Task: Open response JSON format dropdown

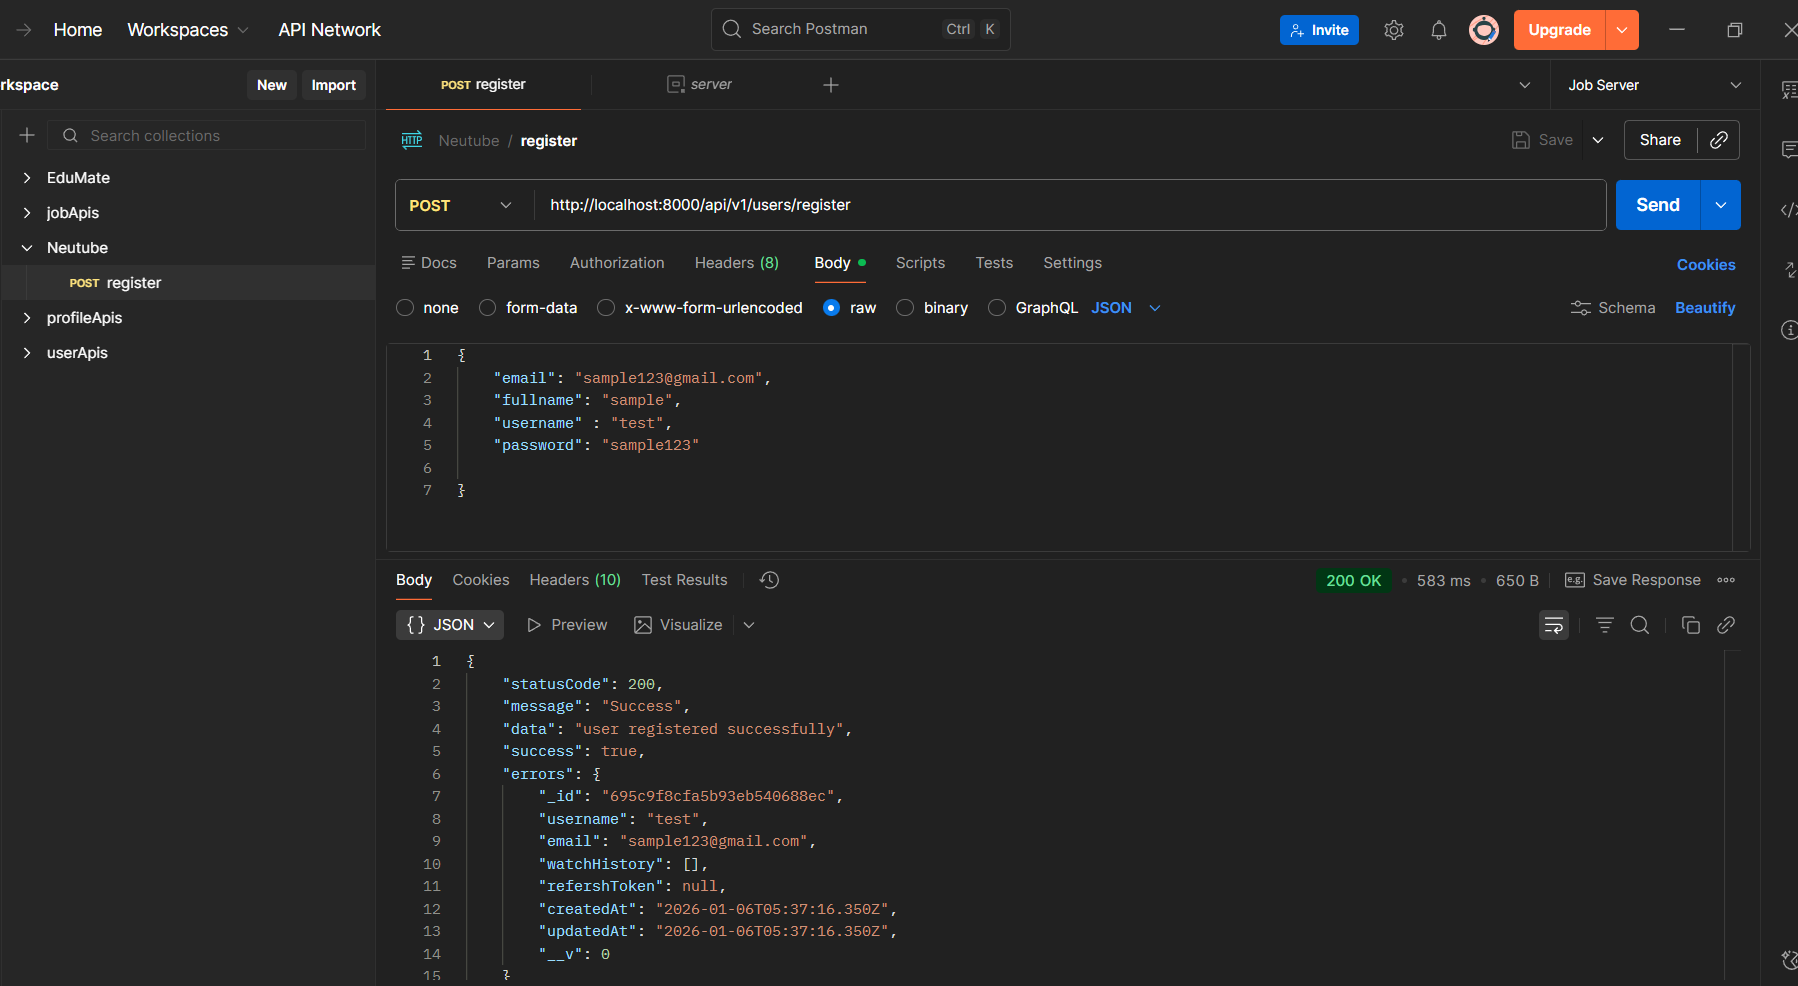Action: [x=450, y=625]
